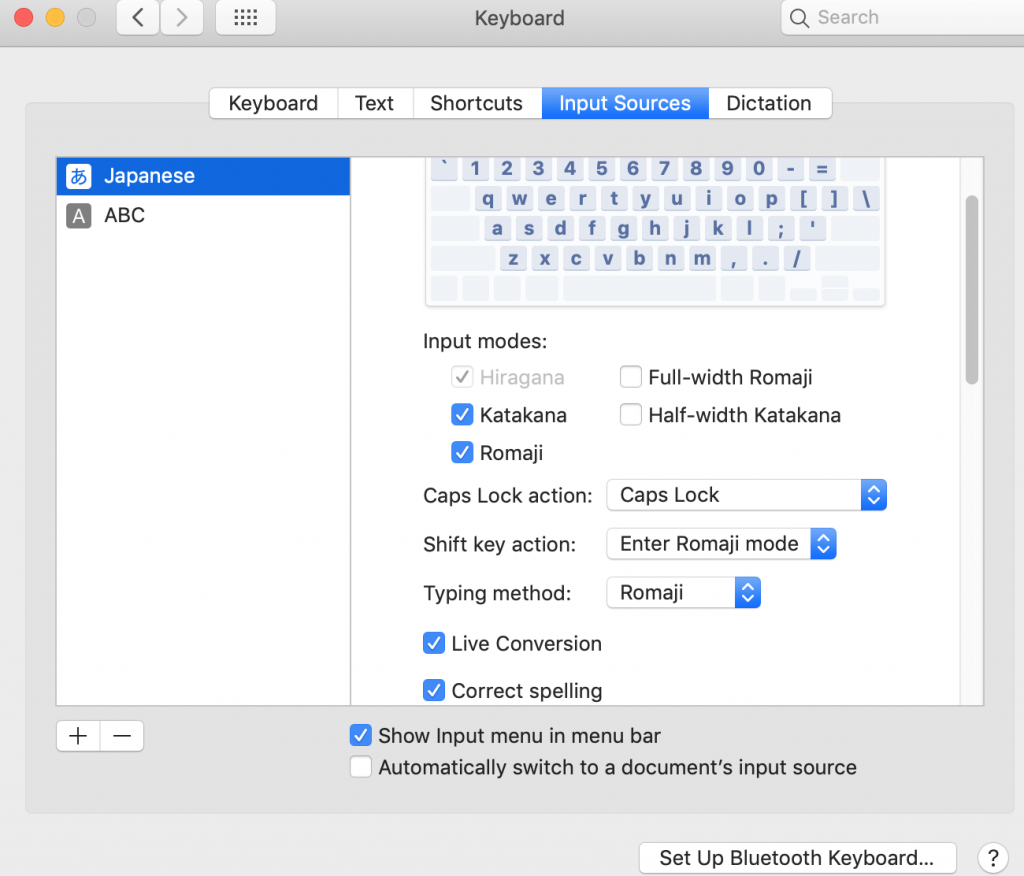Click the plus button to add input source
The image size is (1024, 876).
77,735
